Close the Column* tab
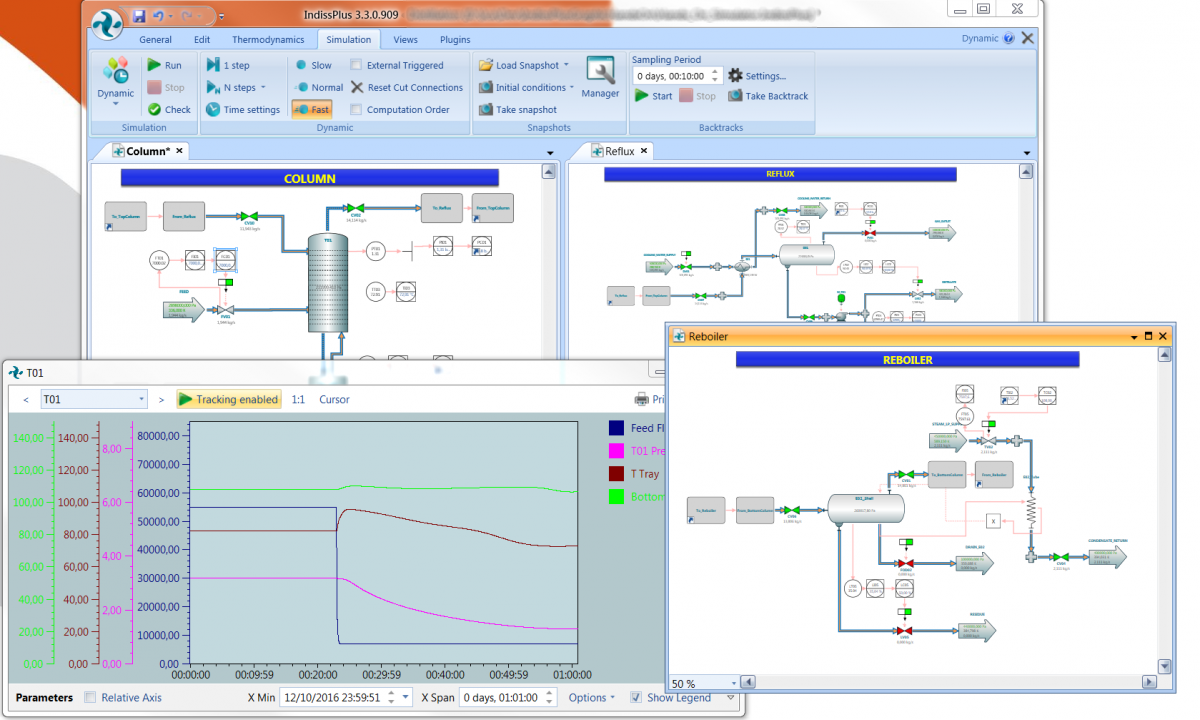 coord(180,151)
